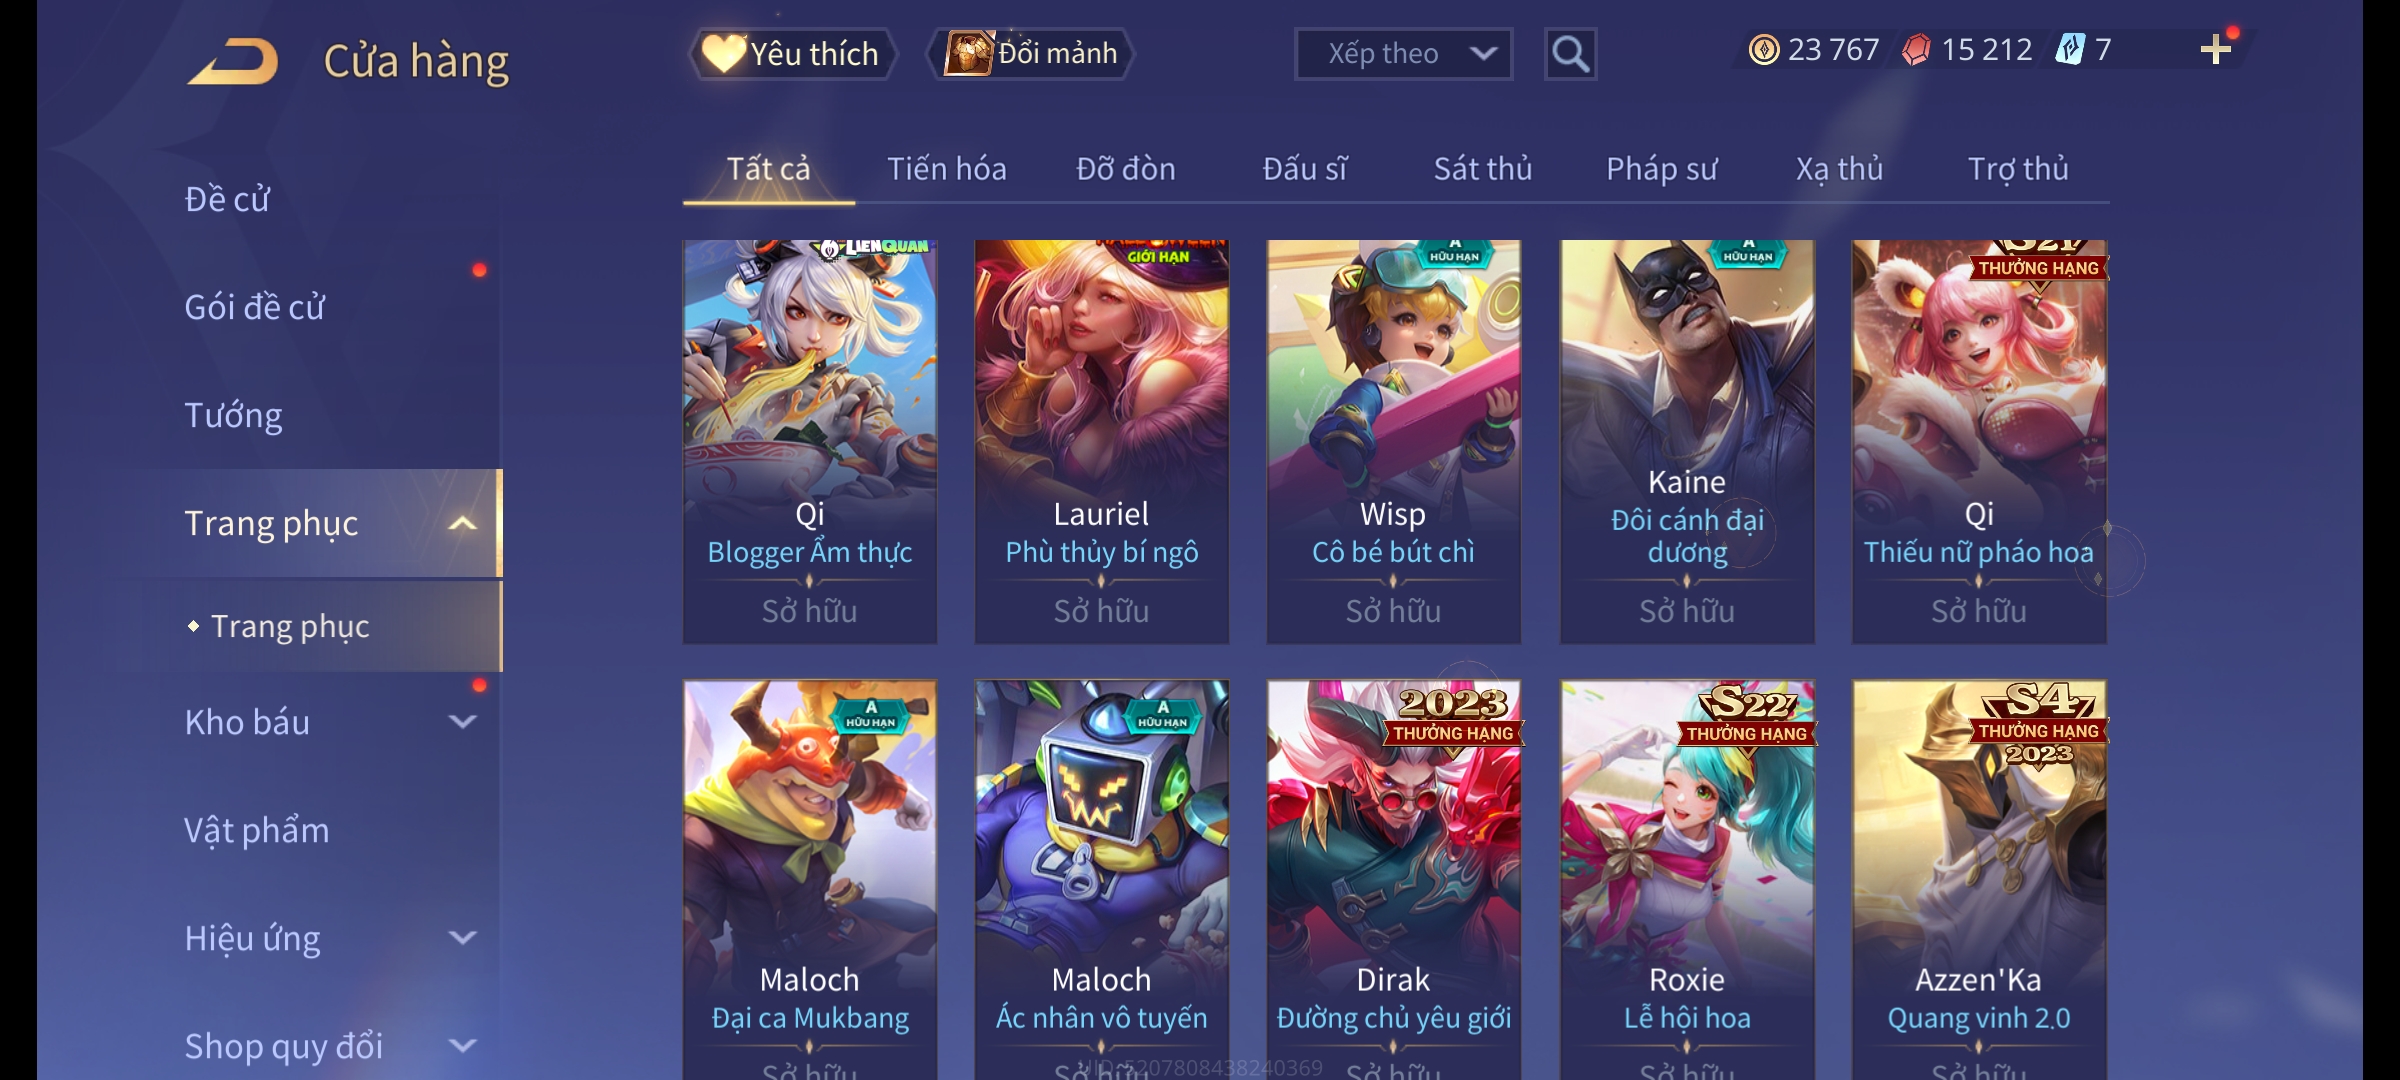Switch to the Sát thủ tab
The height and width of the screenshot is (1080, 2400).
point(1483,169)
